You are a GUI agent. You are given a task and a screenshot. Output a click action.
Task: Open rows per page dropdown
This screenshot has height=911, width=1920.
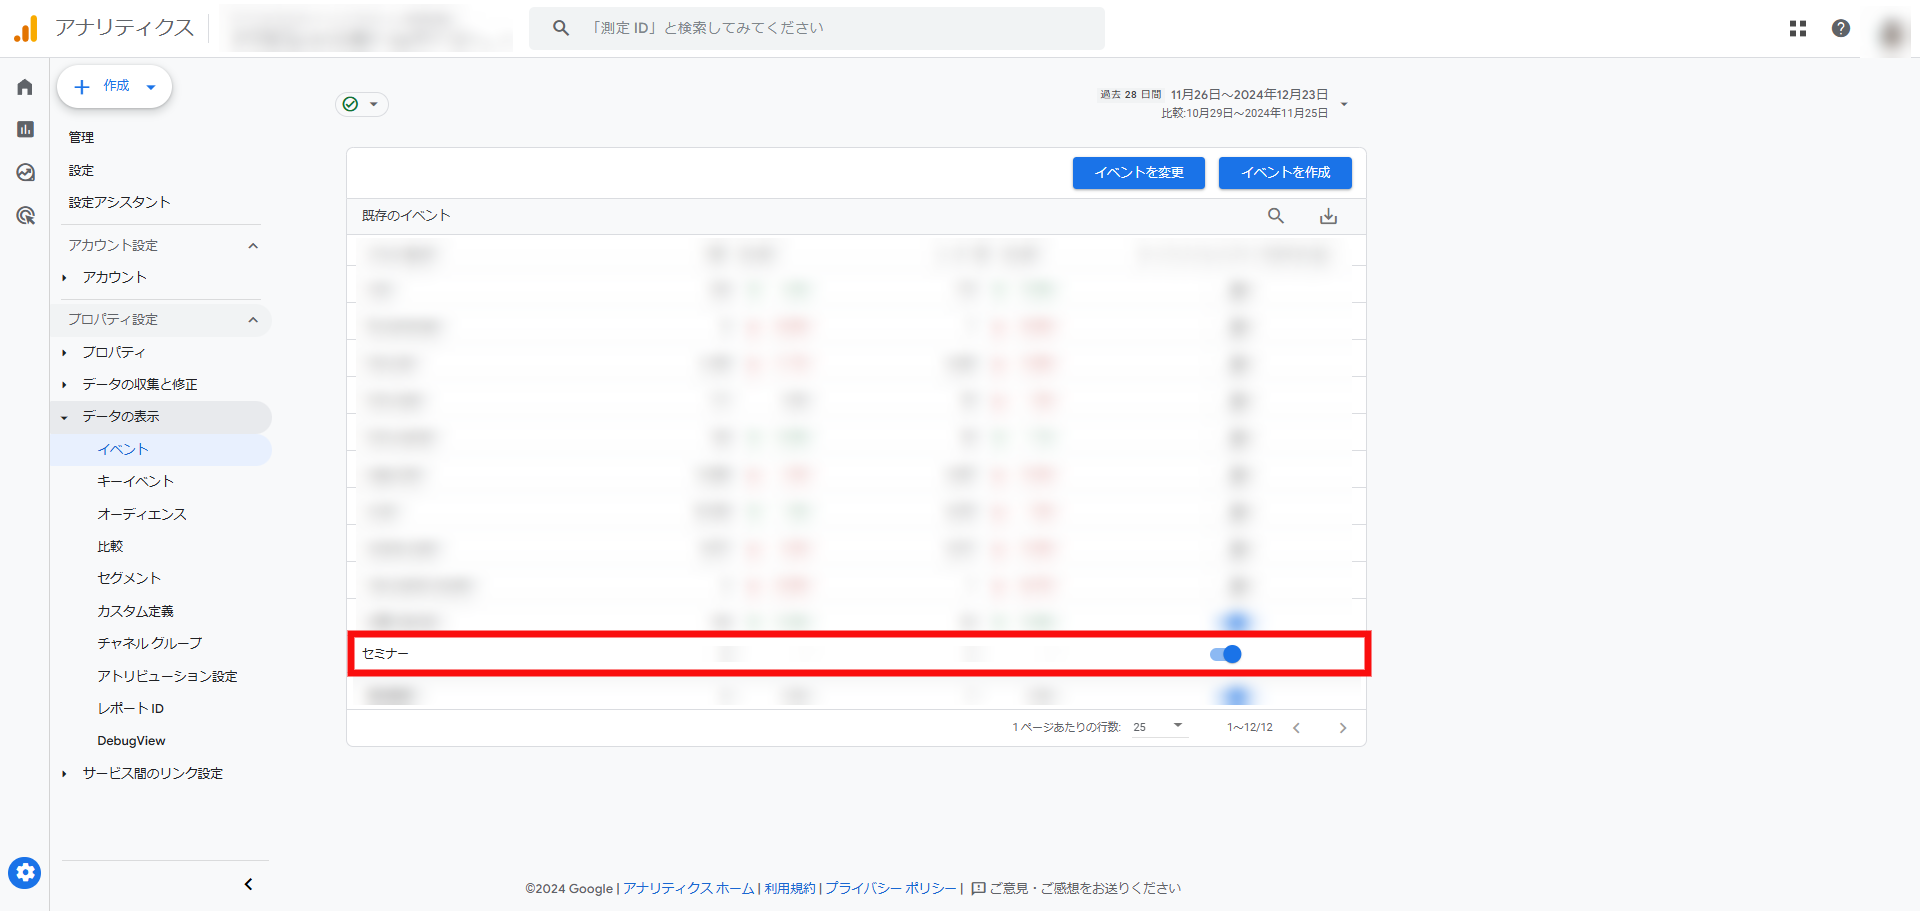1160,727
